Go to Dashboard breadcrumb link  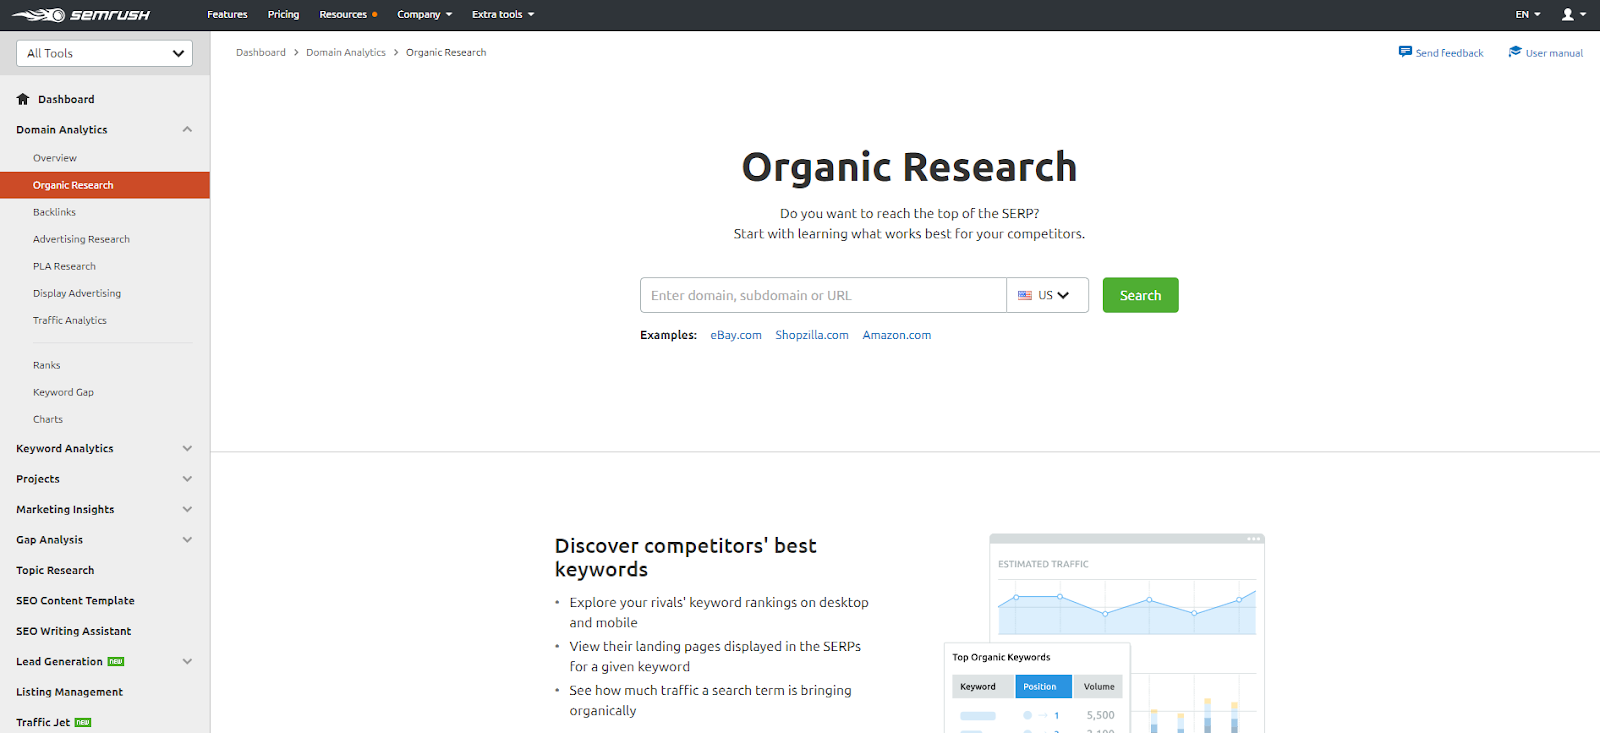coord(261,52)
